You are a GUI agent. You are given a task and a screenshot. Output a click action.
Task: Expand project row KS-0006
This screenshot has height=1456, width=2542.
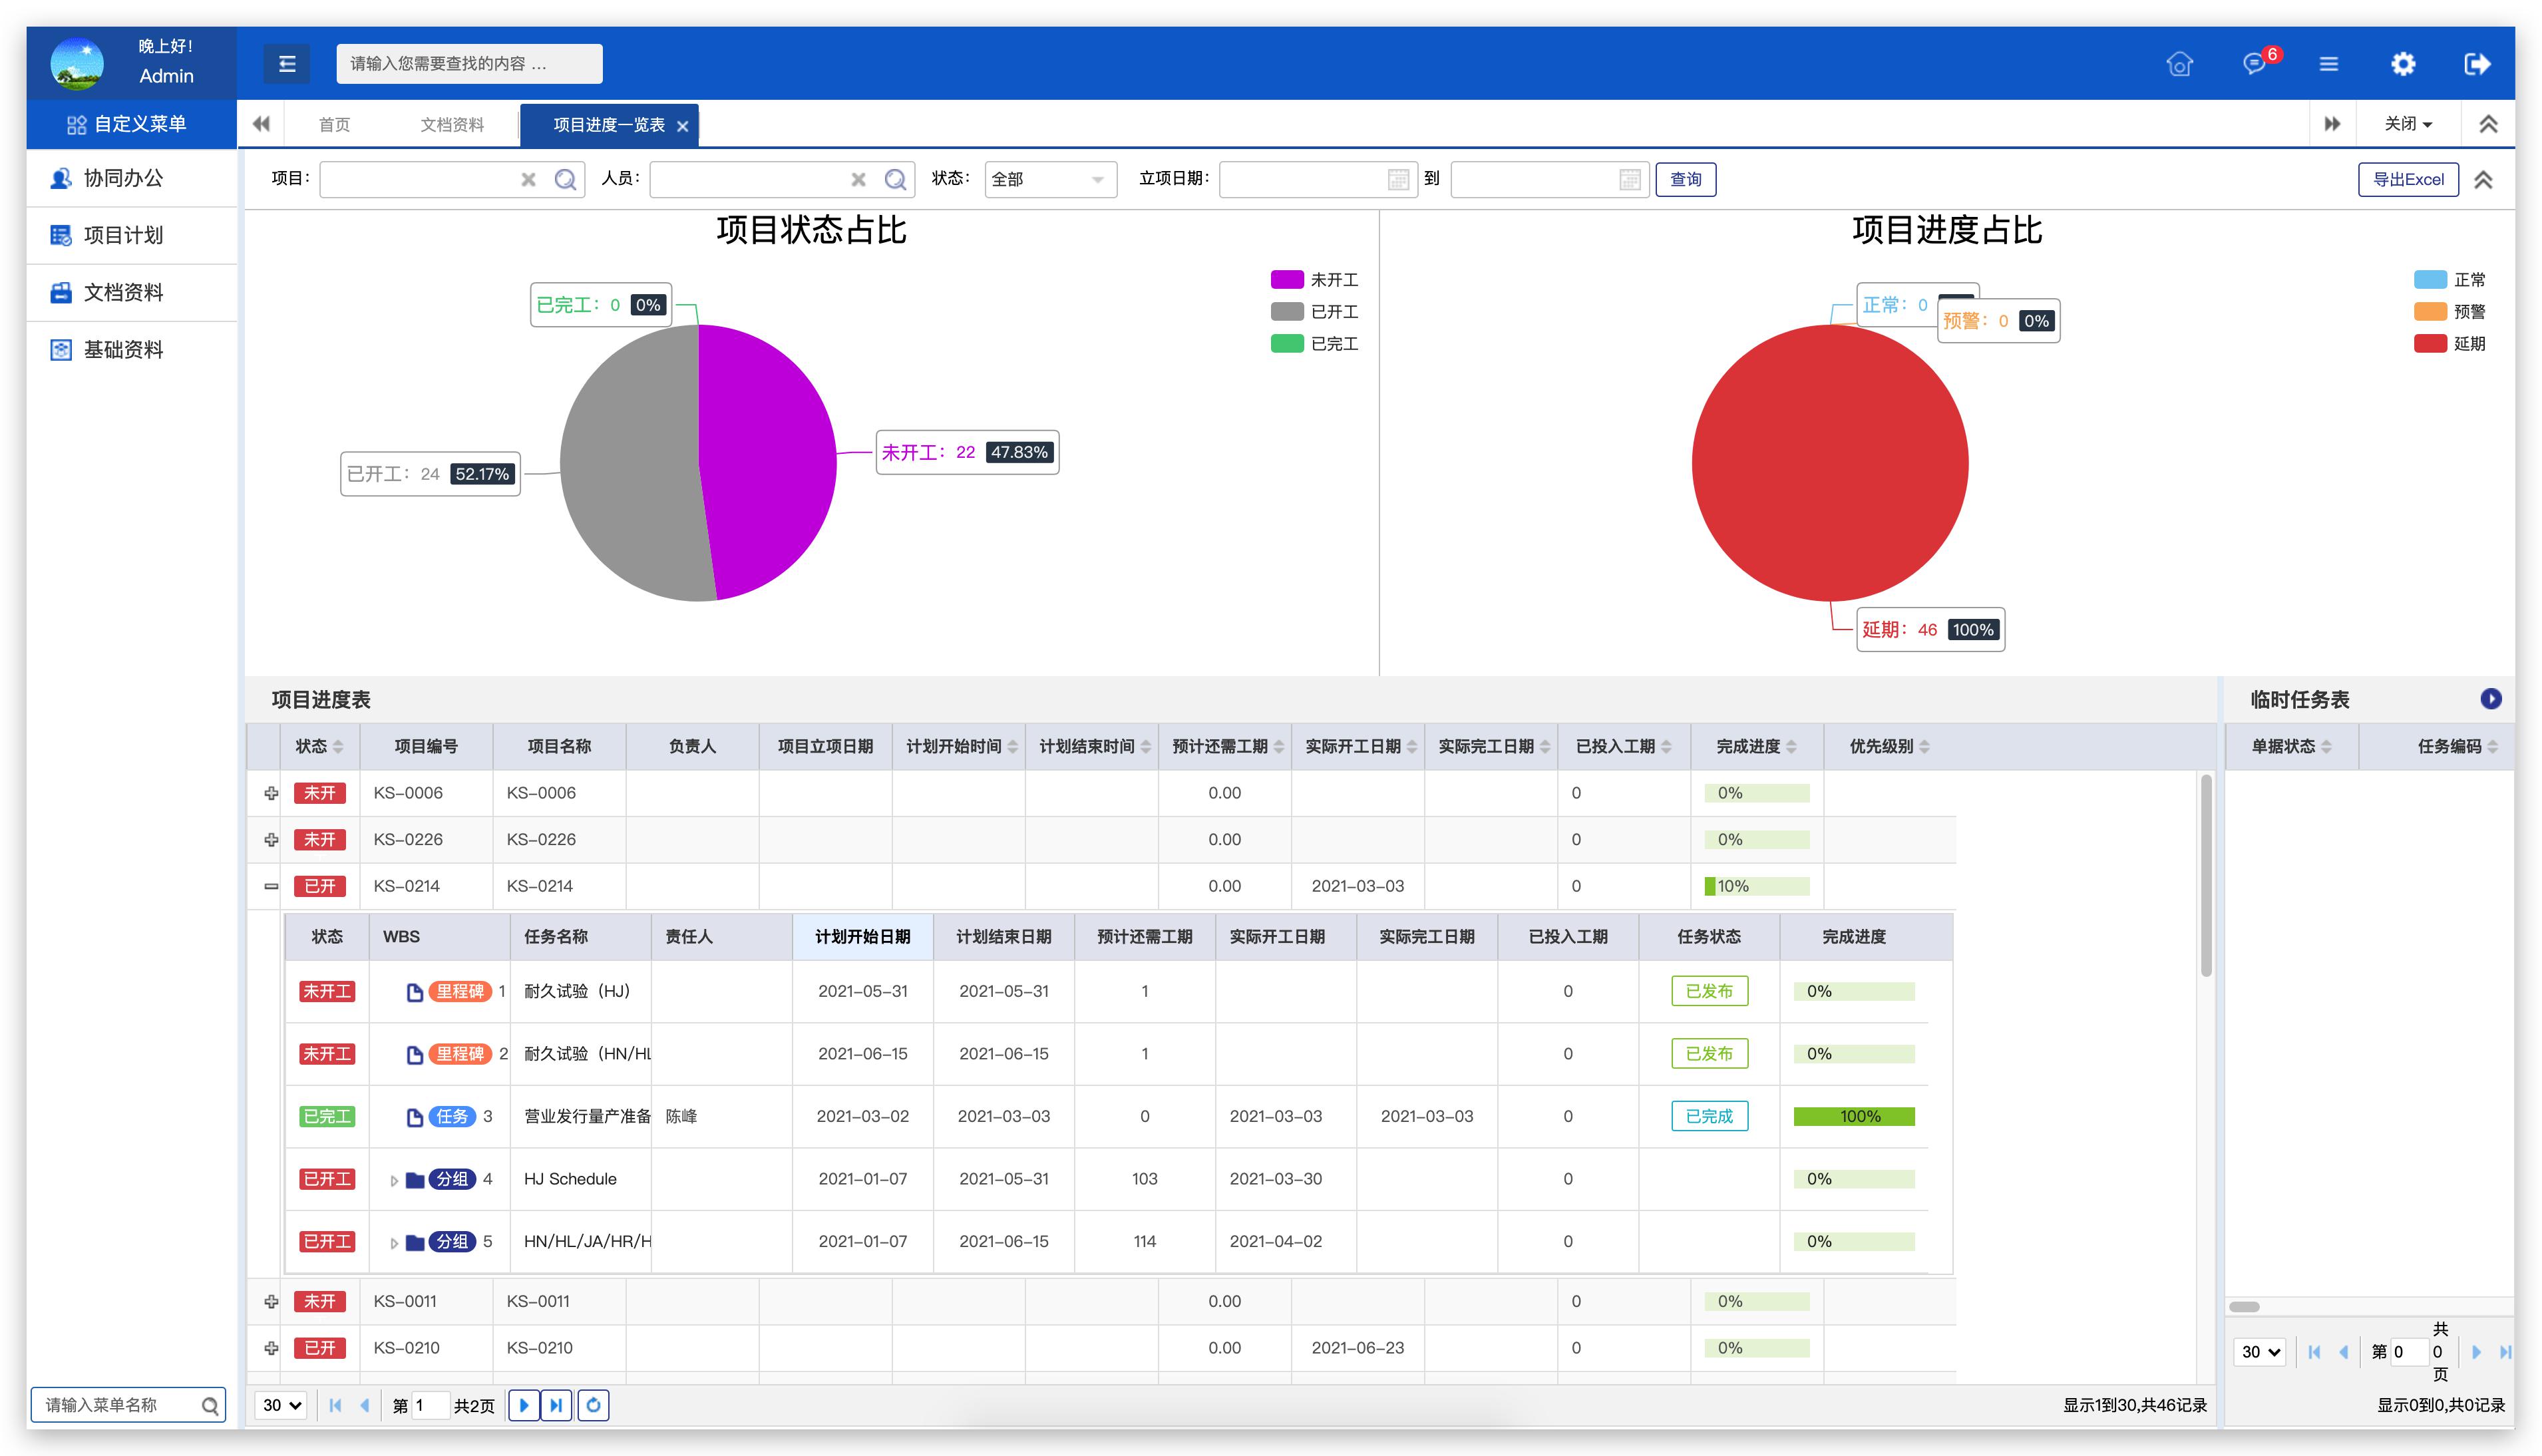tap(271, 793)
